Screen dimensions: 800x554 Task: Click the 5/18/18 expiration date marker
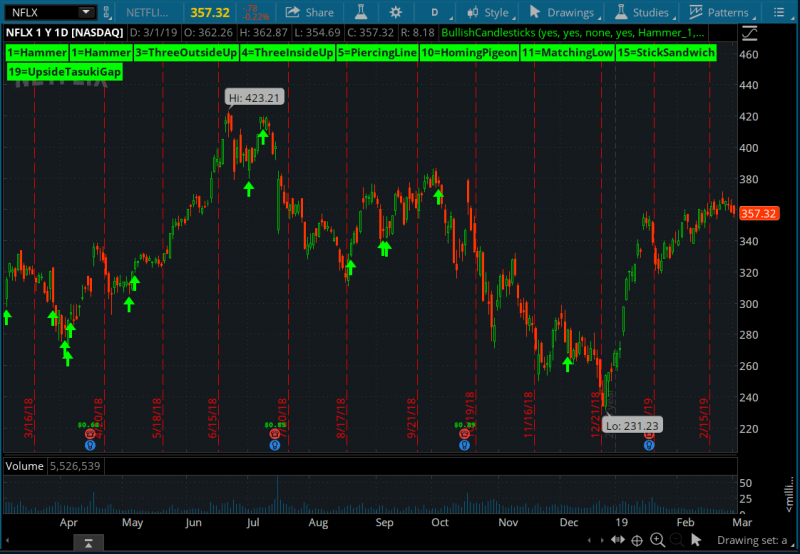coord(157,418)
